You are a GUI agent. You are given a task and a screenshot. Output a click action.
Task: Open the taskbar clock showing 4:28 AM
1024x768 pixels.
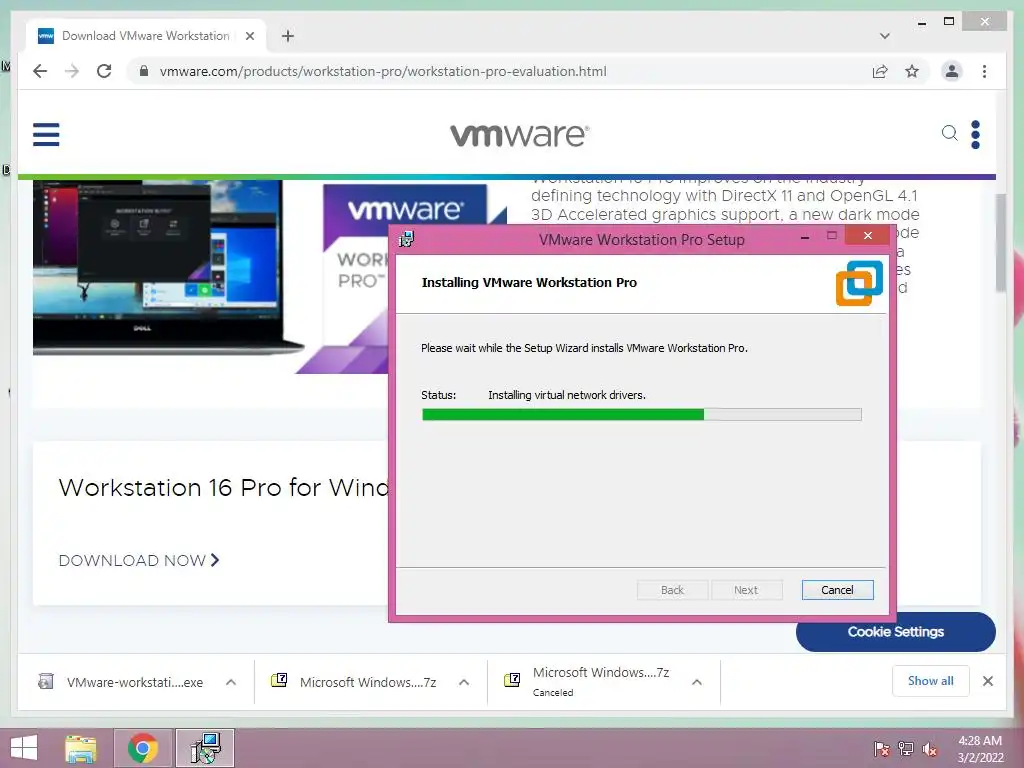click(980, 749)
